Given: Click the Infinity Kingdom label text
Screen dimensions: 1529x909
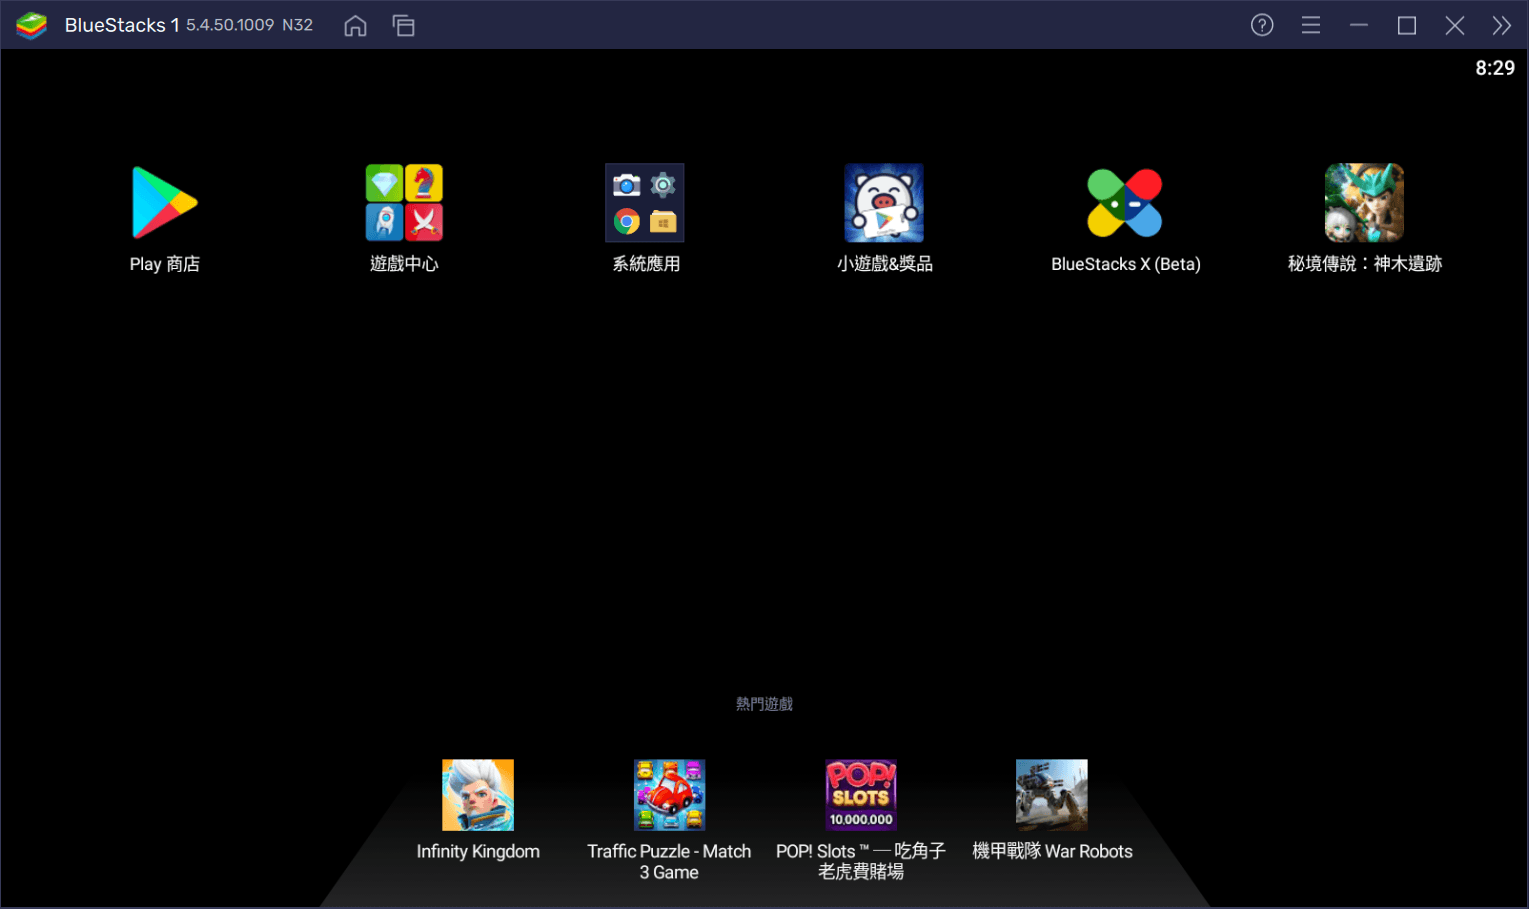Looking at the screenshot, I should [x=478, y=851].
